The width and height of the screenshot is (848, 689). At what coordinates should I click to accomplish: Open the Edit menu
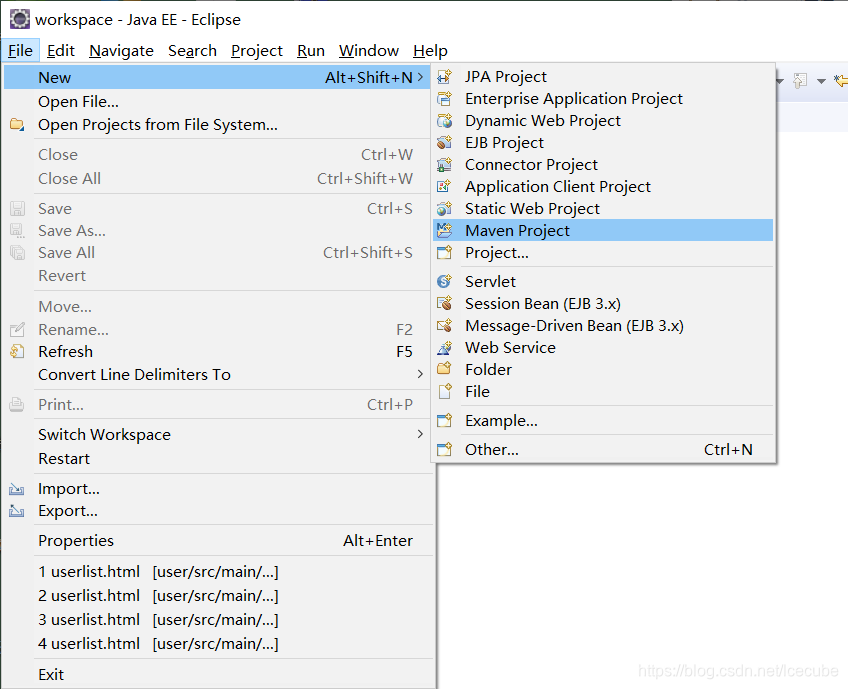point(61,51)
